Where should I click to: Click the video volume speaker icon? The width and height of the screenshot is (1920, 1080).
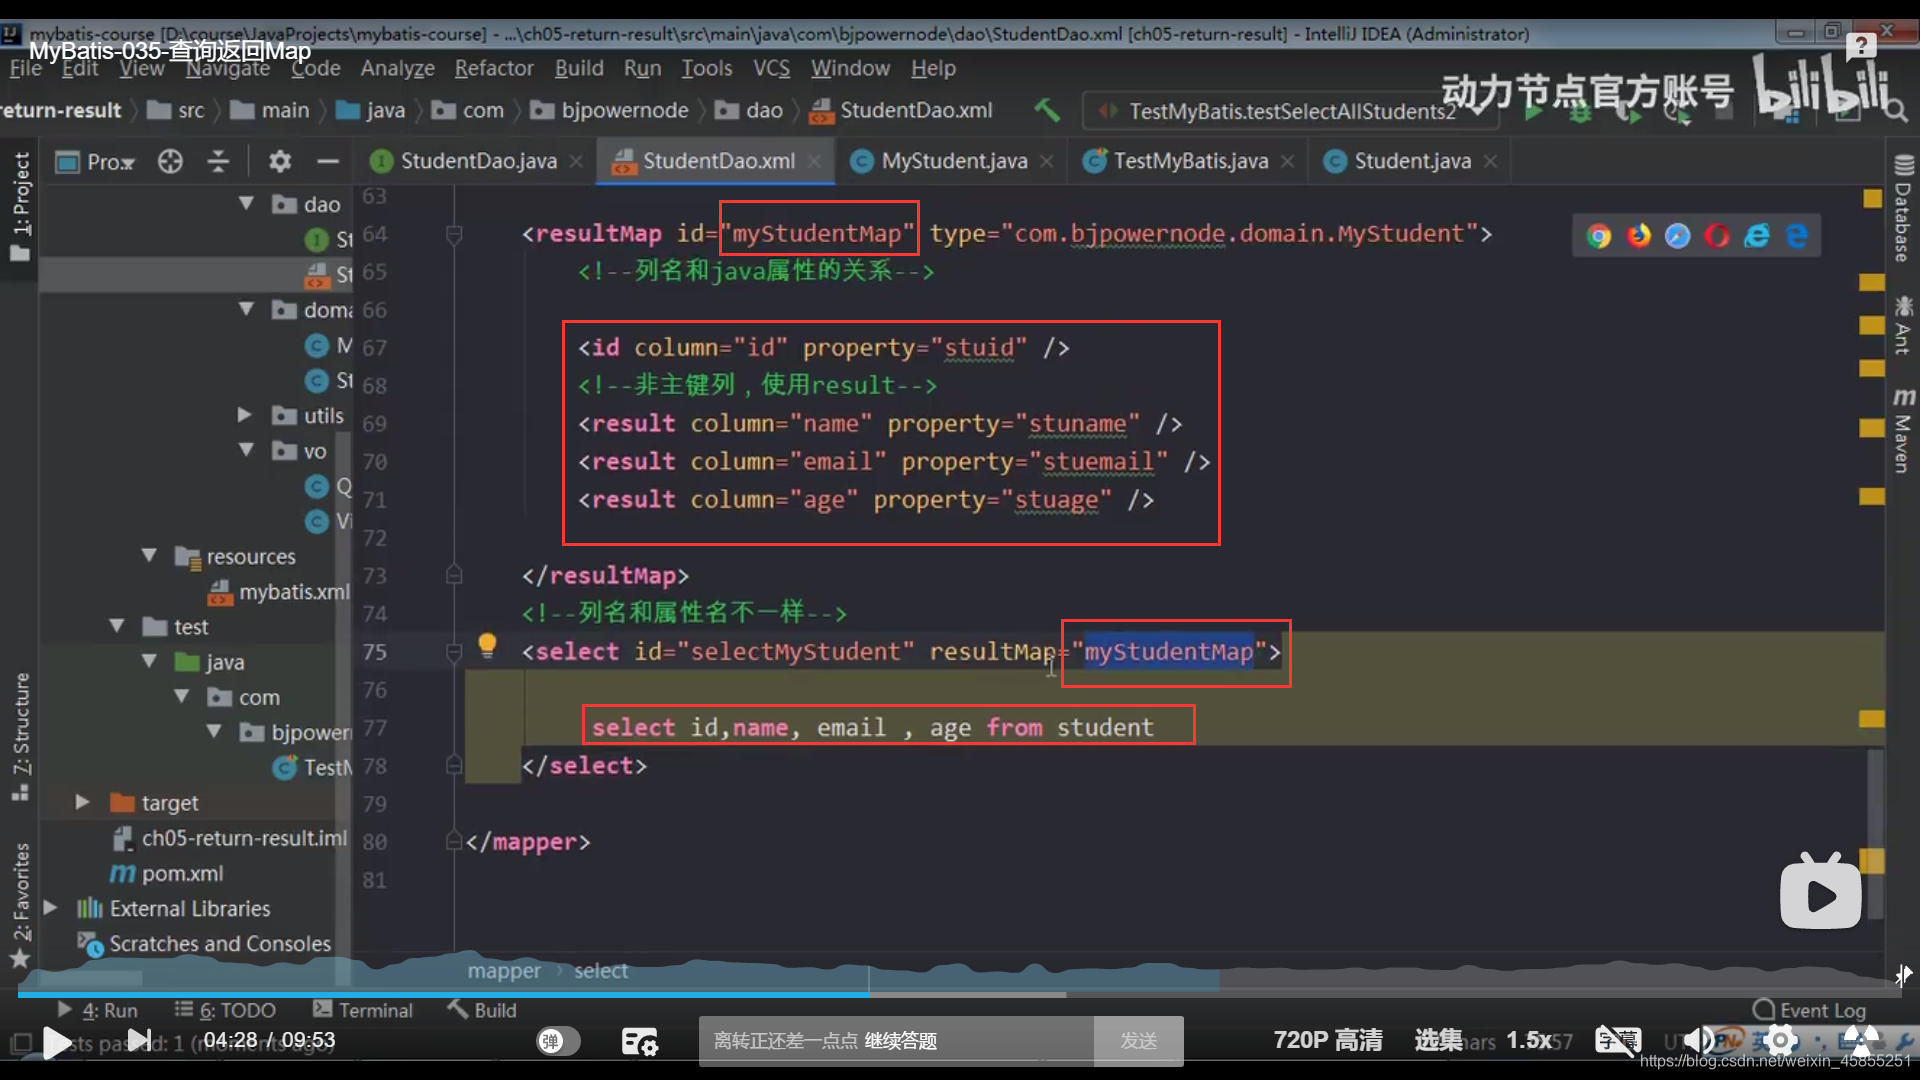point(1696,1040)
